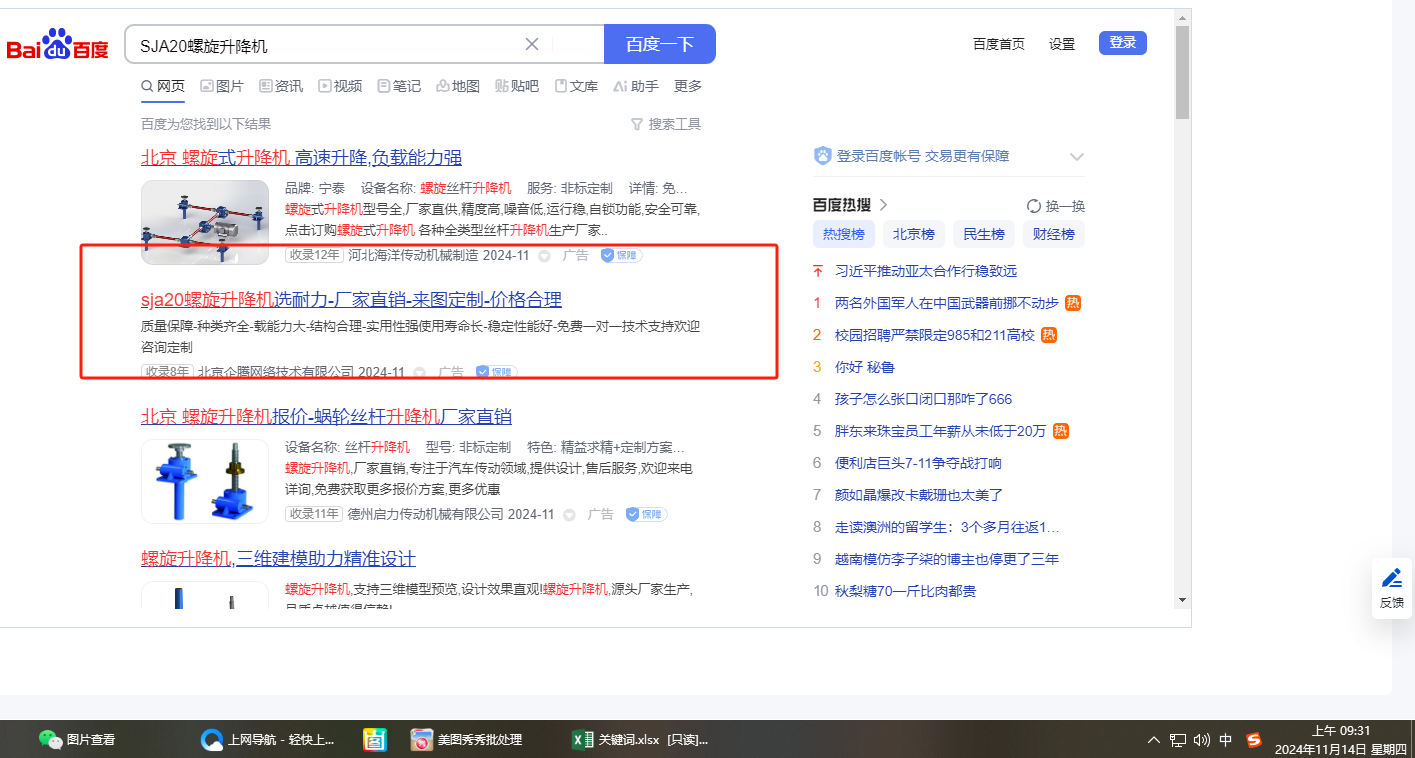The width and height of the screenshot is (1415, 758).
Task: Clear the search box with X icon
Action: (532, 44)
